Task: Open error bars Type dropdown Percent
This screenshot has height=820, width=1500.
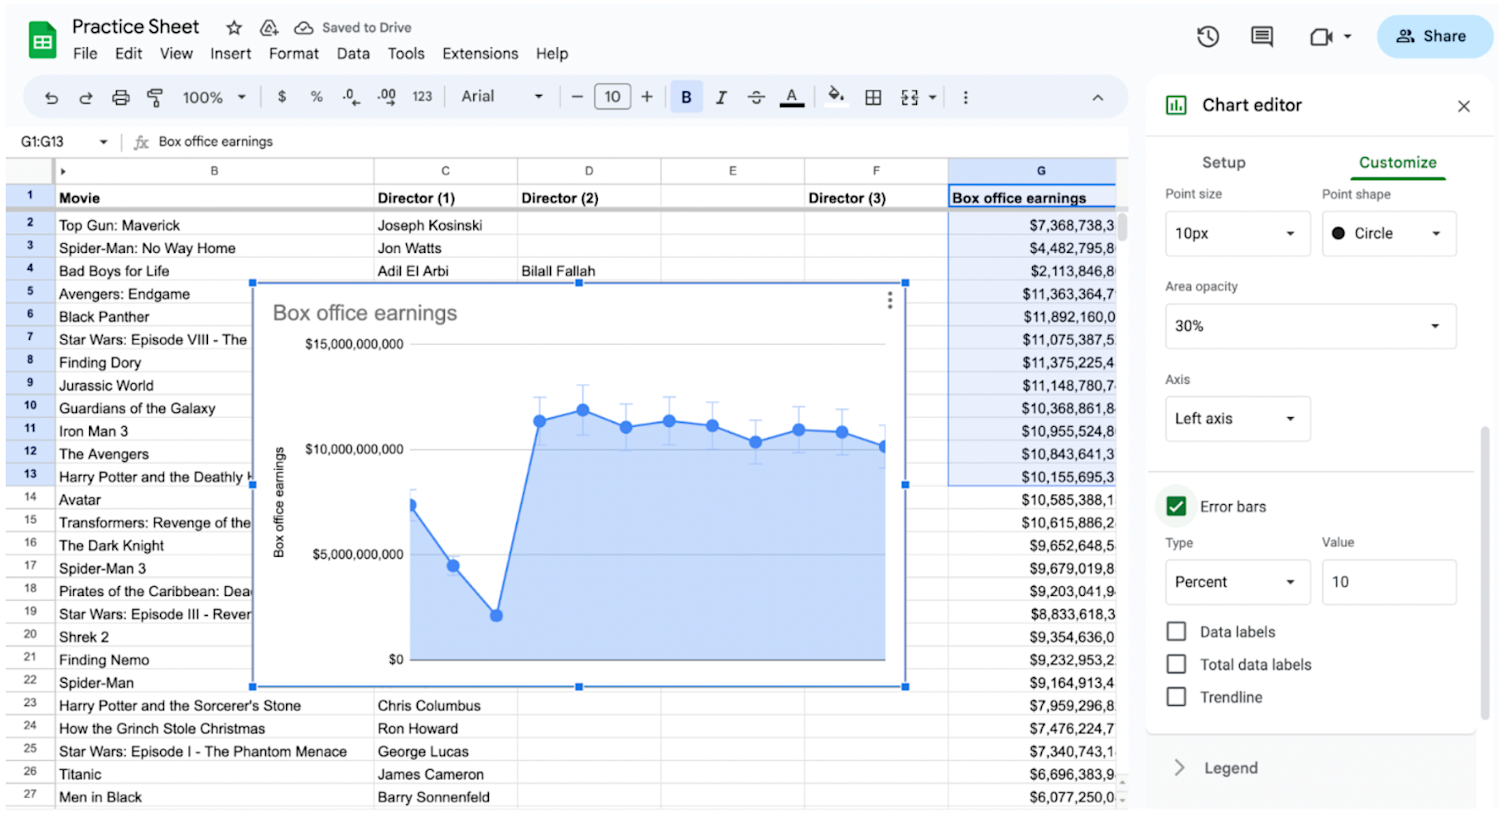Action: click(x=1237, y=582)
